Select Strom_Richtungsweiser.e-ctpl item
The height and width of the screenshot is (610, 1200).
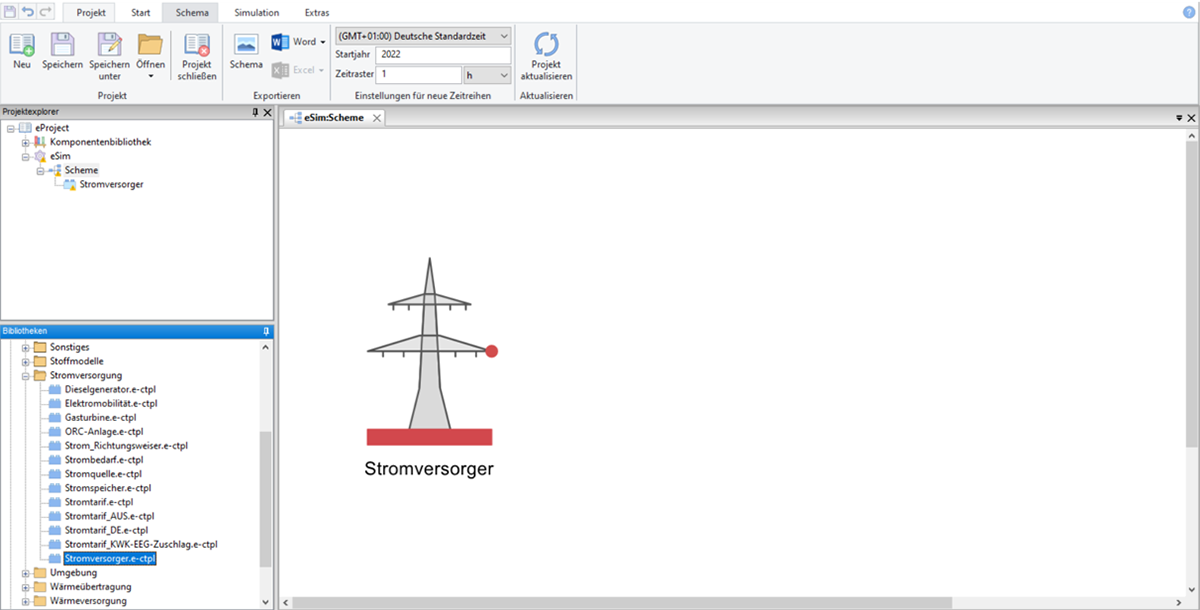(x=125, y=445)
